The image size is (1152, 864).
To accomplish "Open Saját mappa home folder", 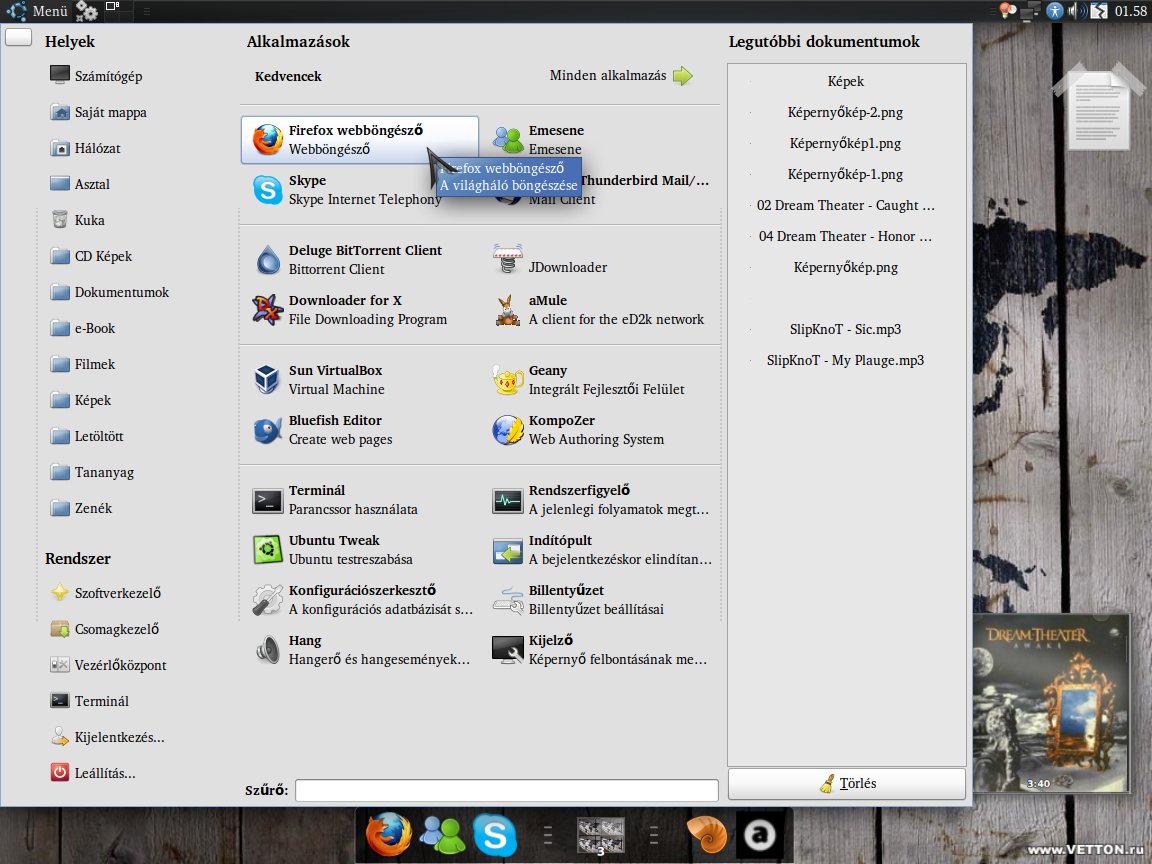I will tap(98, 112).
